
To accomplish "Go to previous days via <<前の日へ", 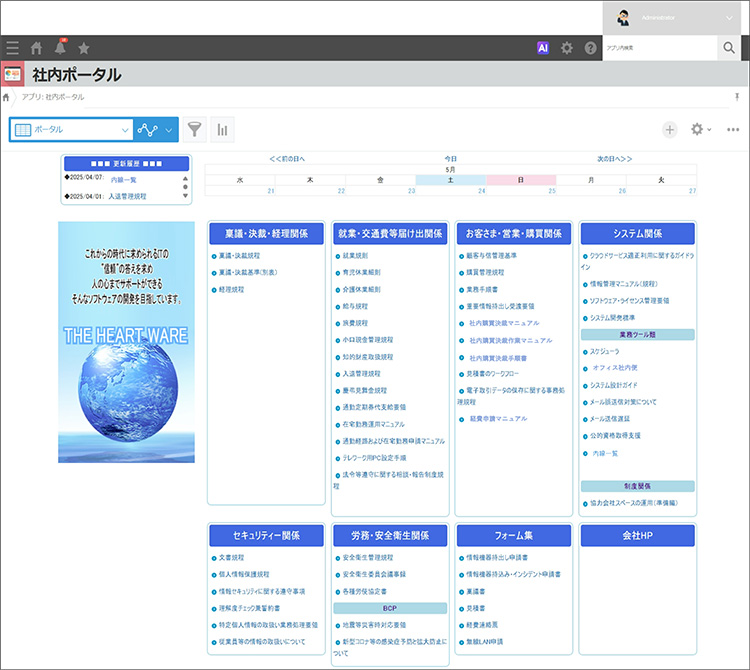I will (x=287, y=158).
